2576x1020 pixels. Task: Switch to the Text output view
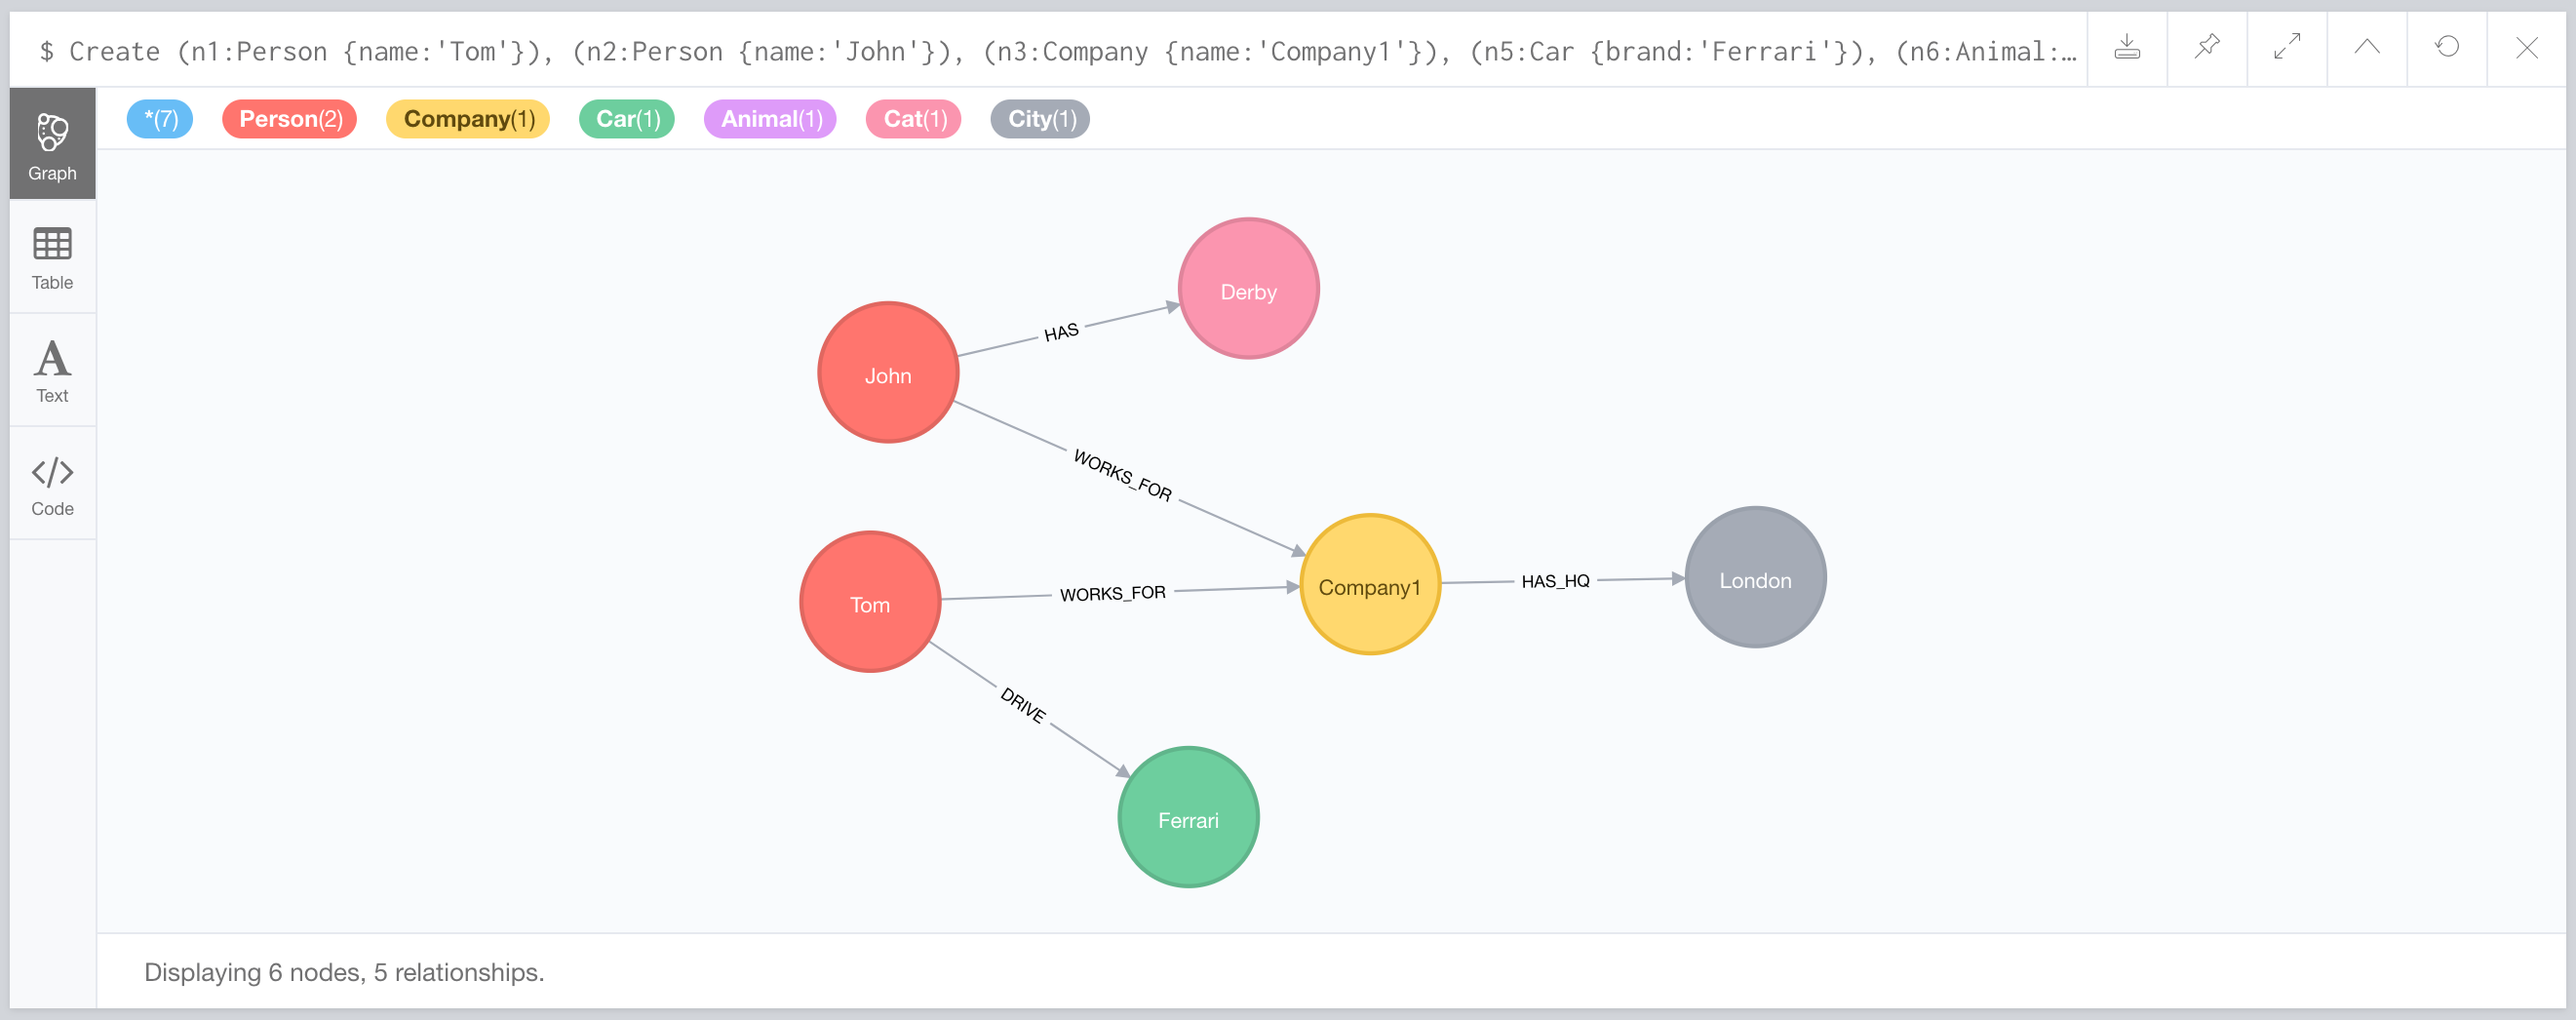tap(52, 370)
